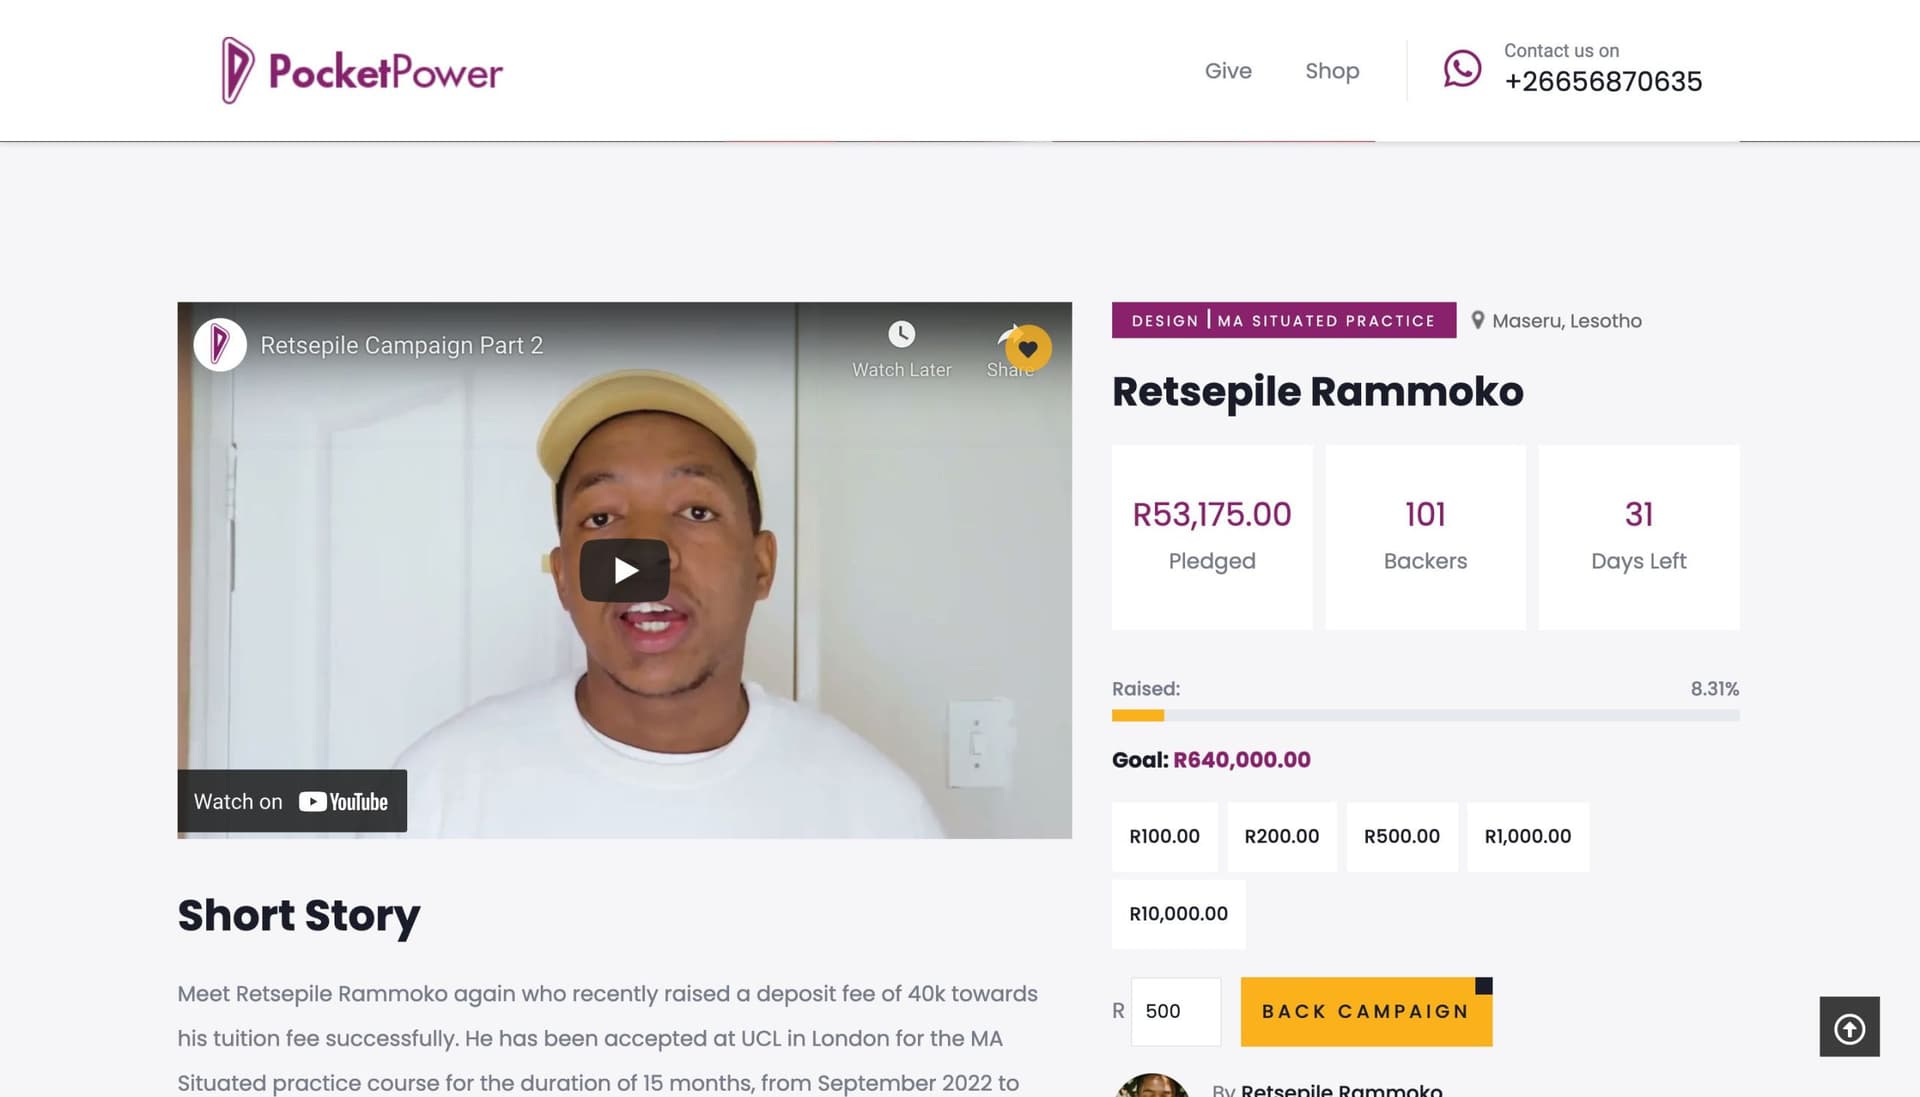
Task: Play the Retsepile Campaign video
Action: [x=625, y=570]
